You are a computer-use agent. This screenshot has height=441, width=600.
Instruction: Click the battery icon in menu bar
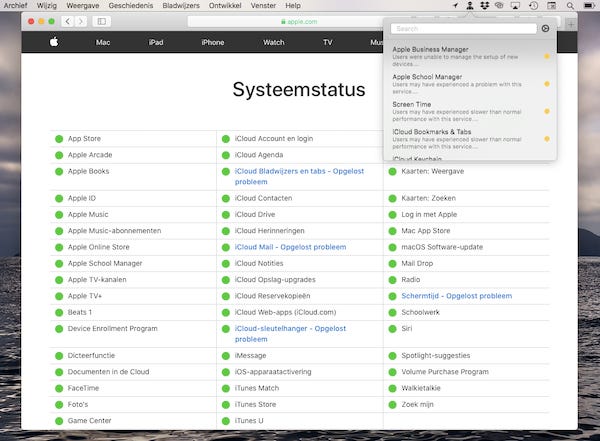coord(589,5)
